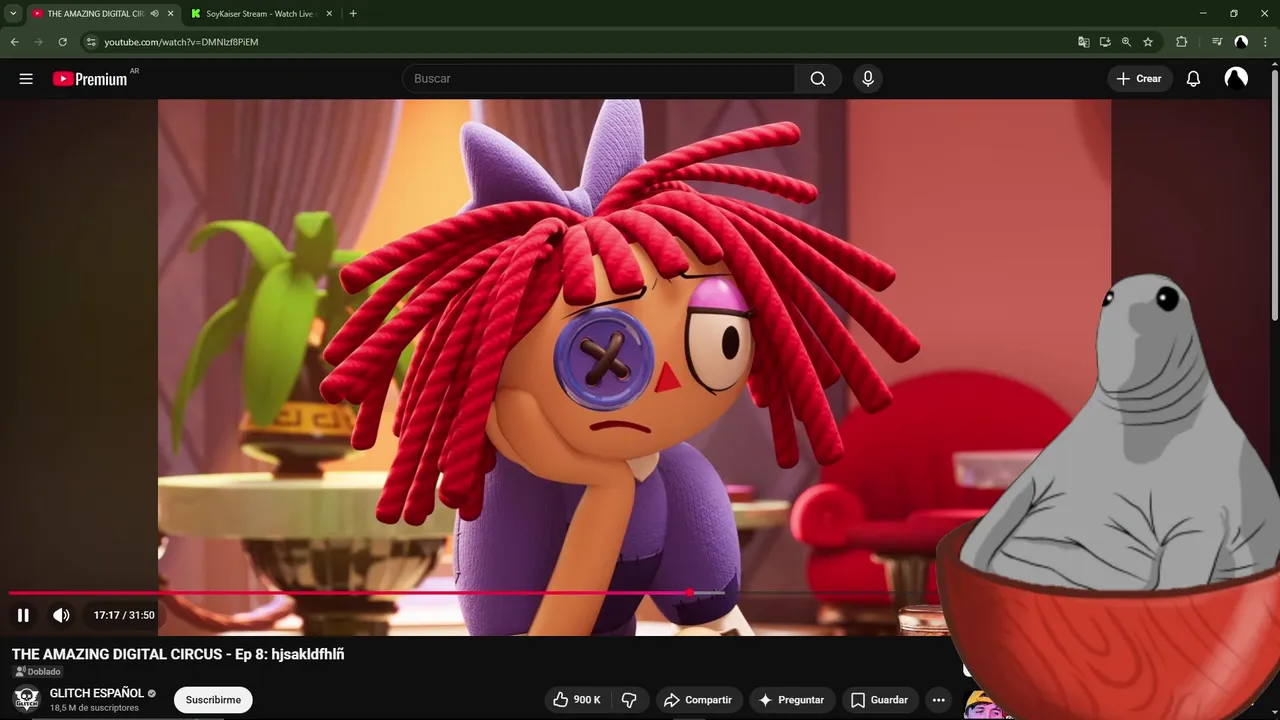Open the YouTube account avatar menu
The height and width of the screenshot is (720, 1280).
[x=1236, y=79]
